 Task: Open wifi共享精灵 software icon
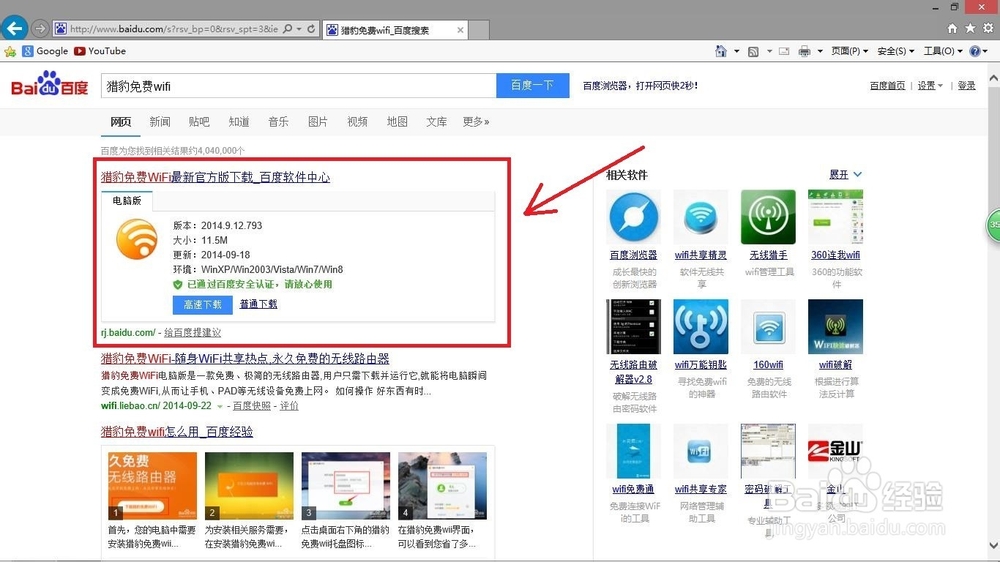(700, 216)
